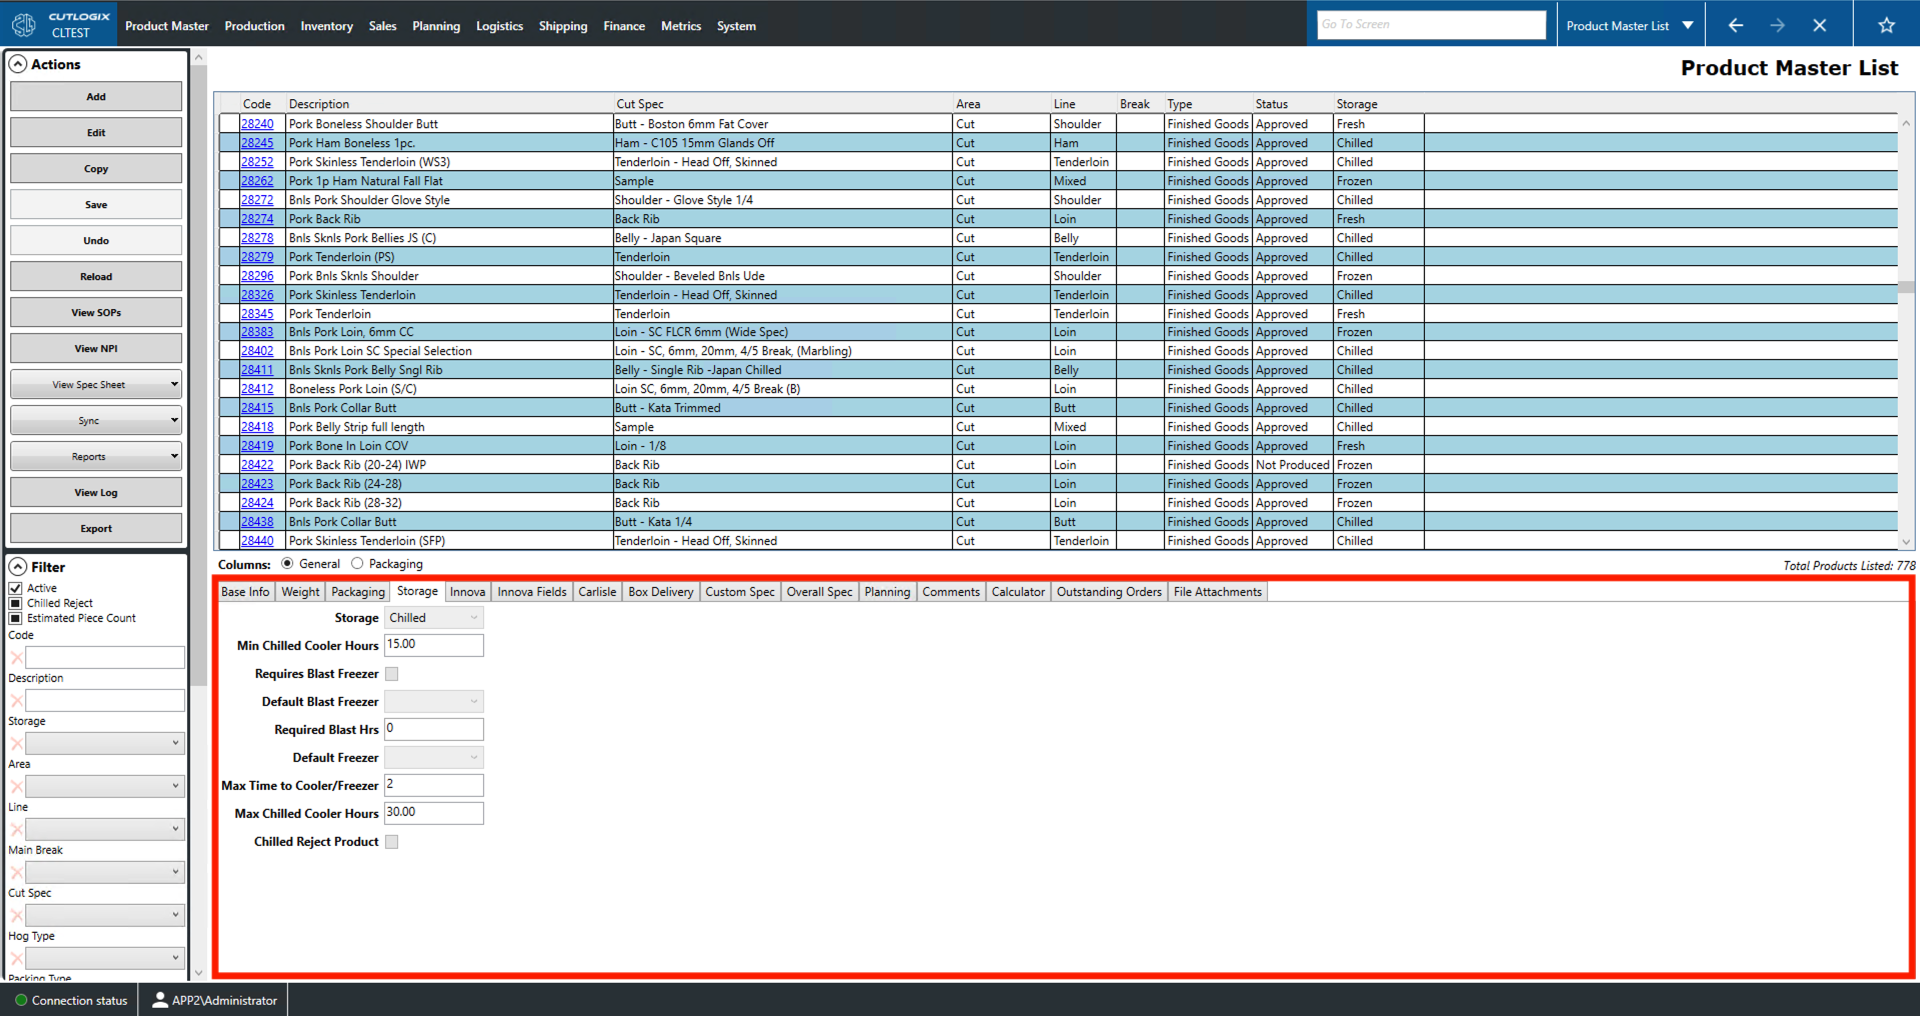
Task: Close the screen with the X icon
Action: click(1821, 25)
